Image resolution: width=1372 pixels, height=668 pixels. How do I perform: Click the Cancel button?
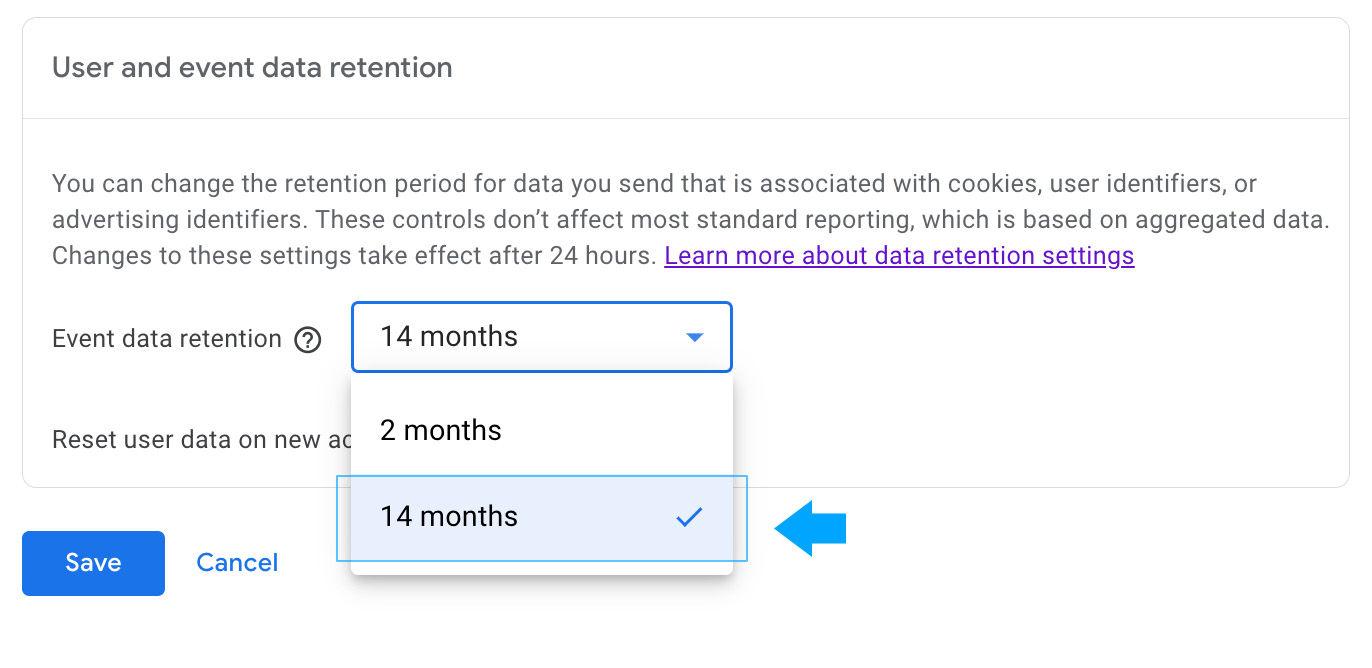[x=237, y=563]
